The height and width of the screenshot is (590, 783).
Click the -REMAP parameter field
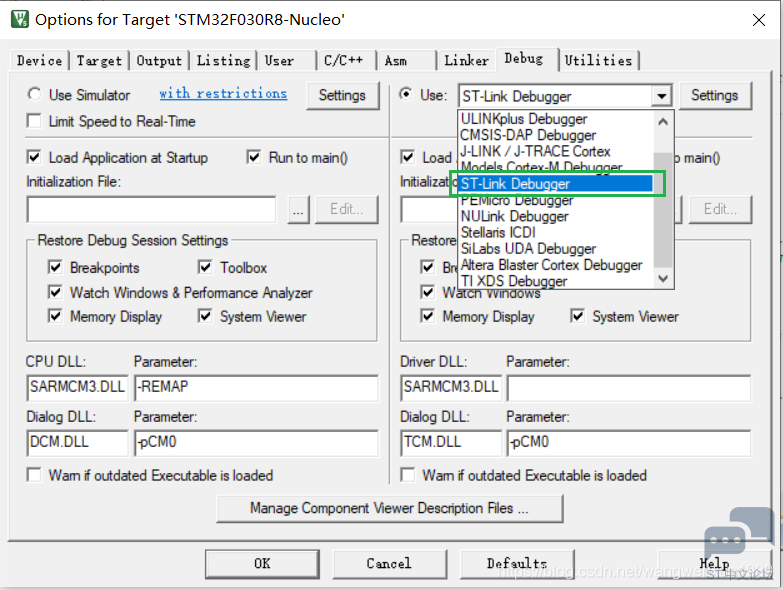click(x=256, y=388)
